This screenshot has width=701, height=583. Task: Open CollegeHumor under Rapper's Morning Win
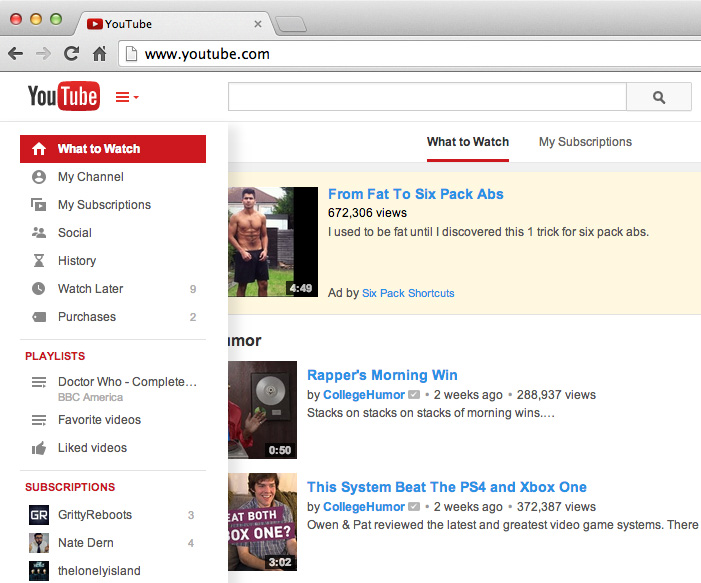[x=364, y=395]
